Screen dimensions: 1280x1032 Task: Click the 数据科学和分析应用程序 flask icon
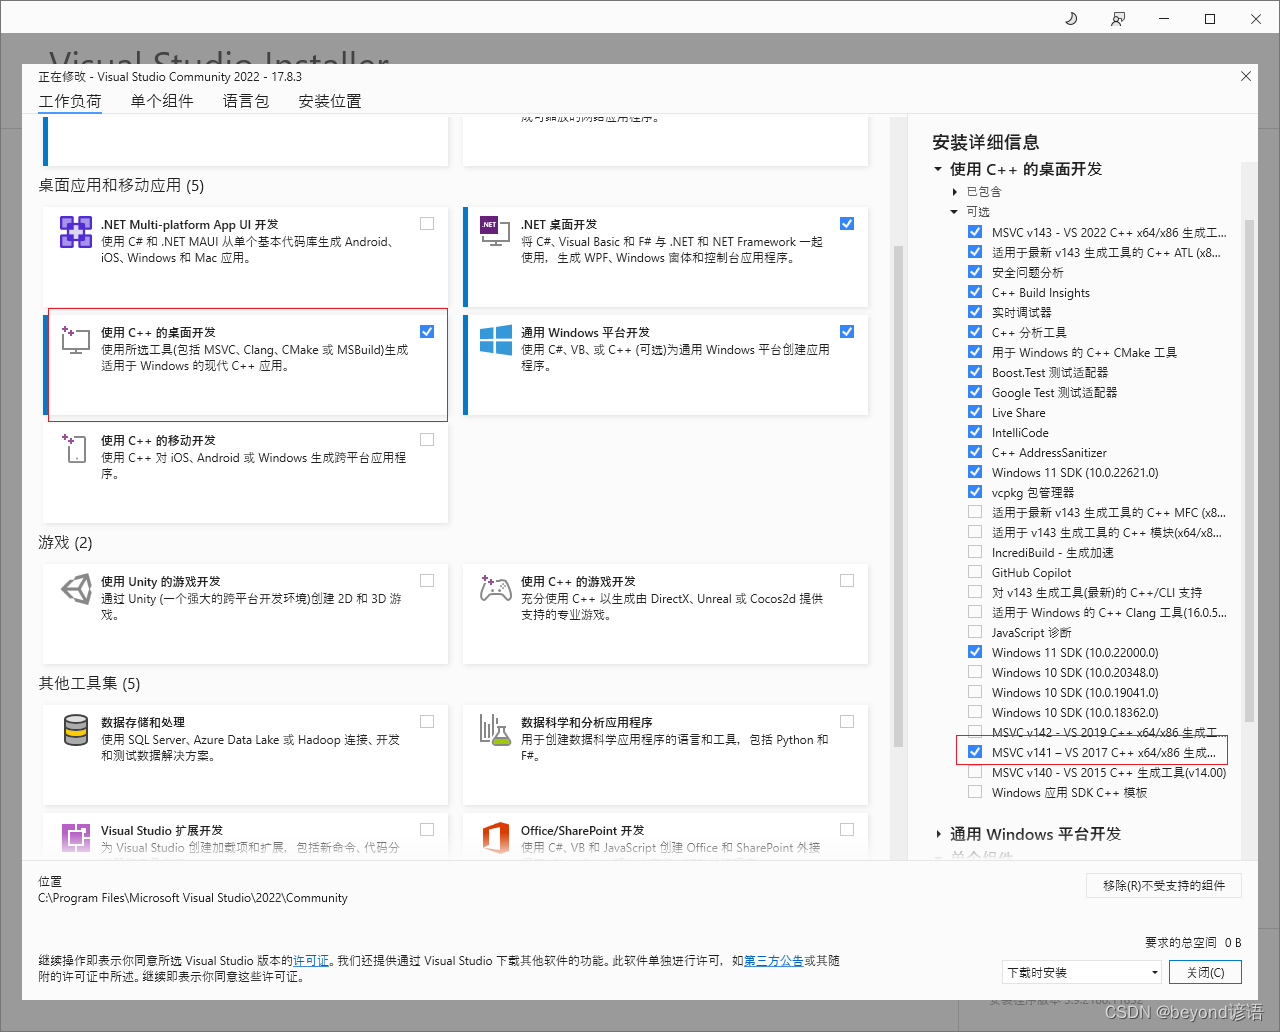(495, 729)
